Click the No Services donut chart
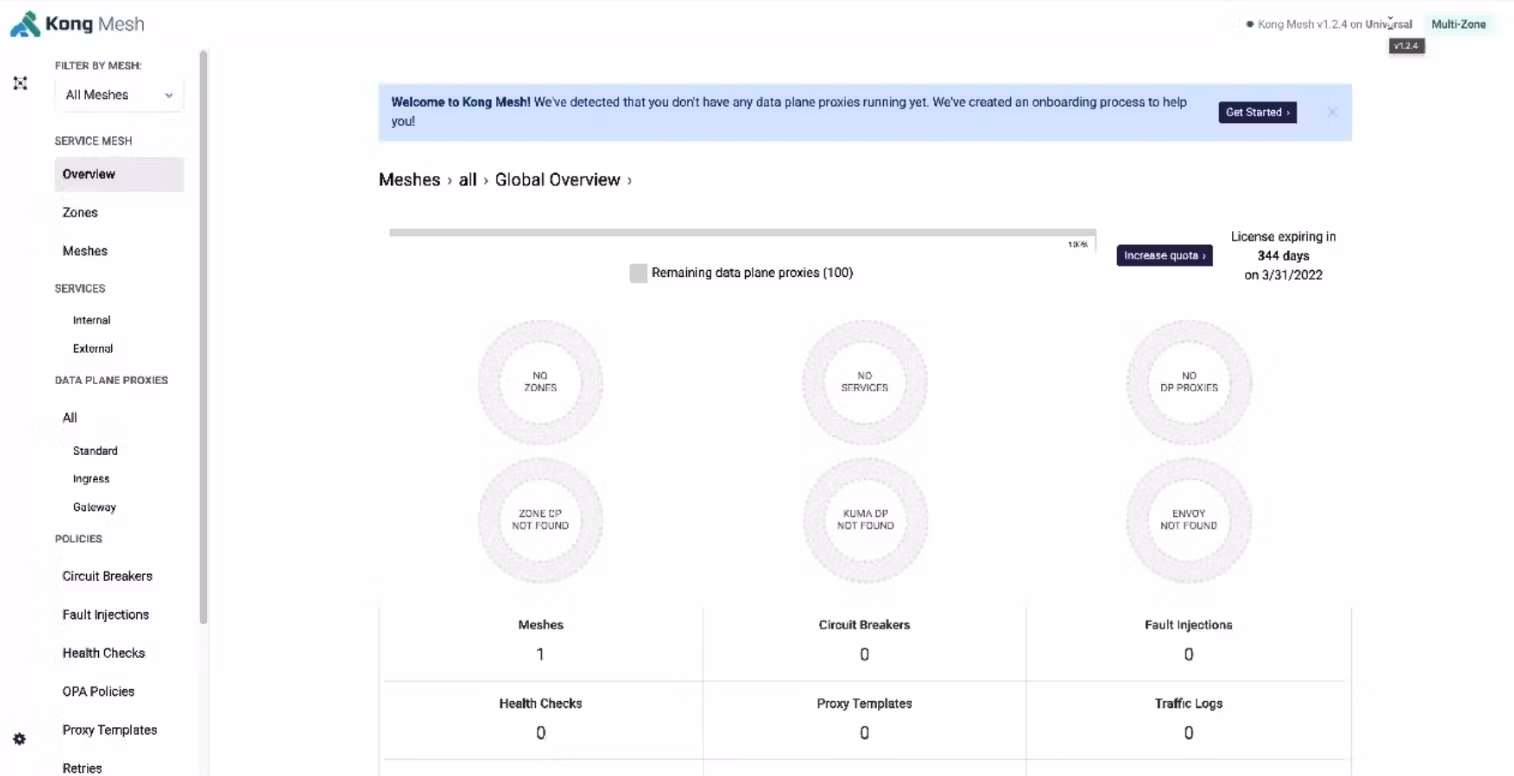 click(x=864, y=382)
